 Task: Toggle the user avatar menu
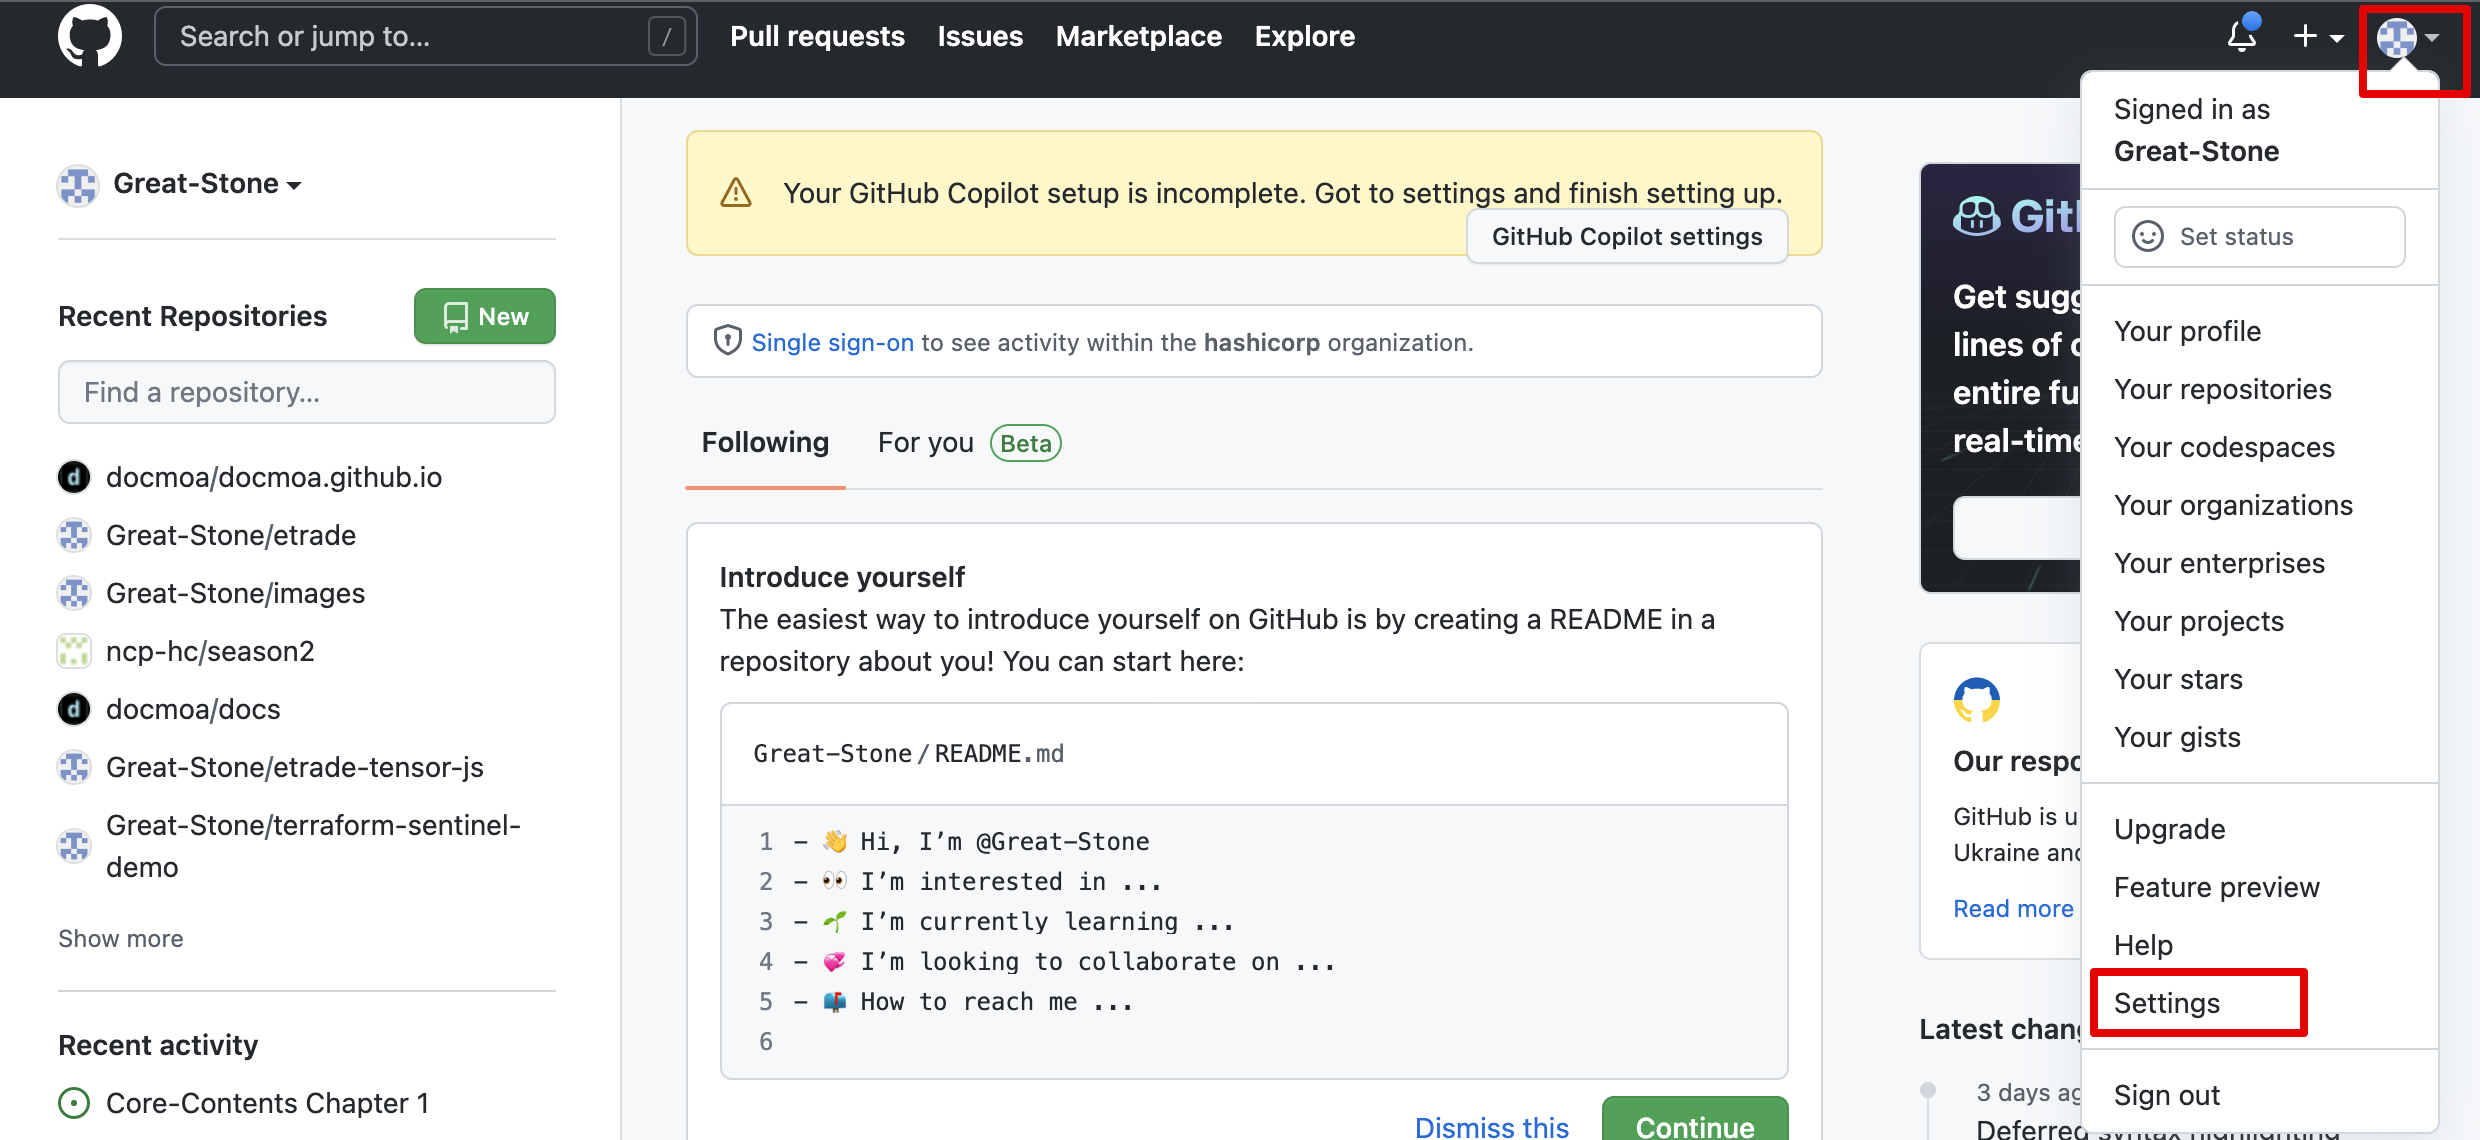[2408, 38]
